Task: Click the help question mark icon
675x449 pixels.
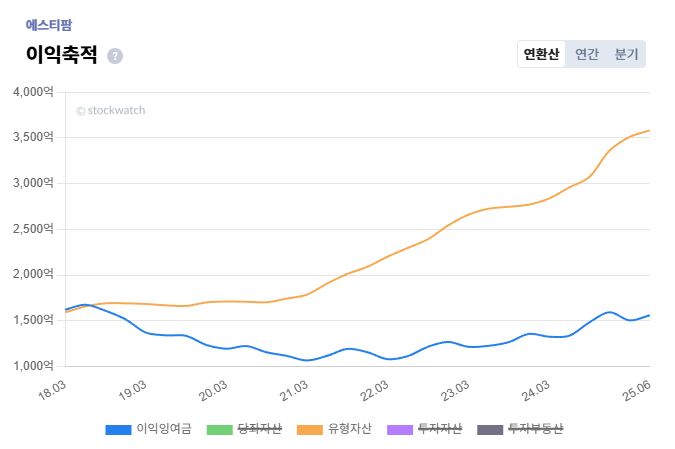Action: [x=115, y=56]
